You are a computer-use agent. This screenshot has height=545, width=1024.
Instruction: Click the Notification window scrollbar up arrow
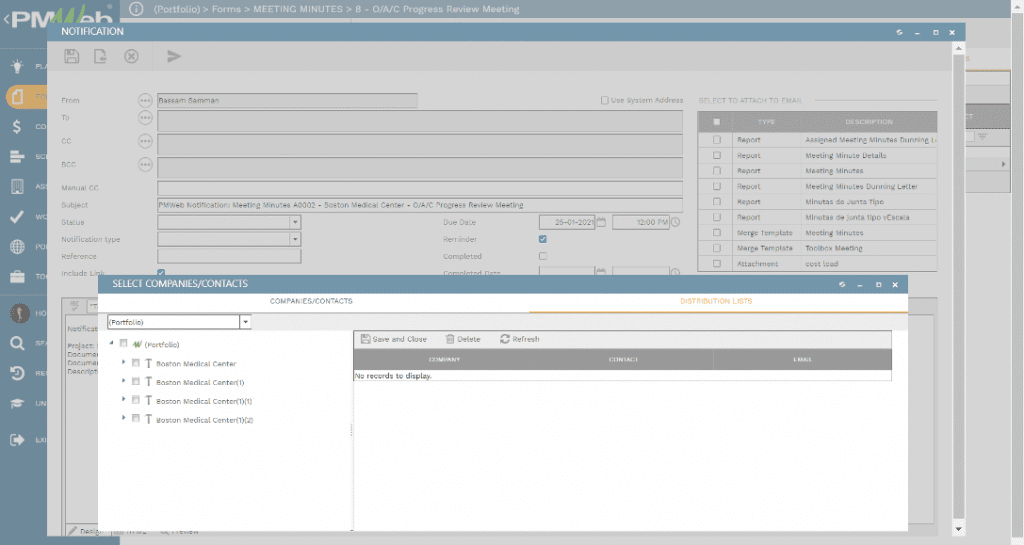(959, 48)
